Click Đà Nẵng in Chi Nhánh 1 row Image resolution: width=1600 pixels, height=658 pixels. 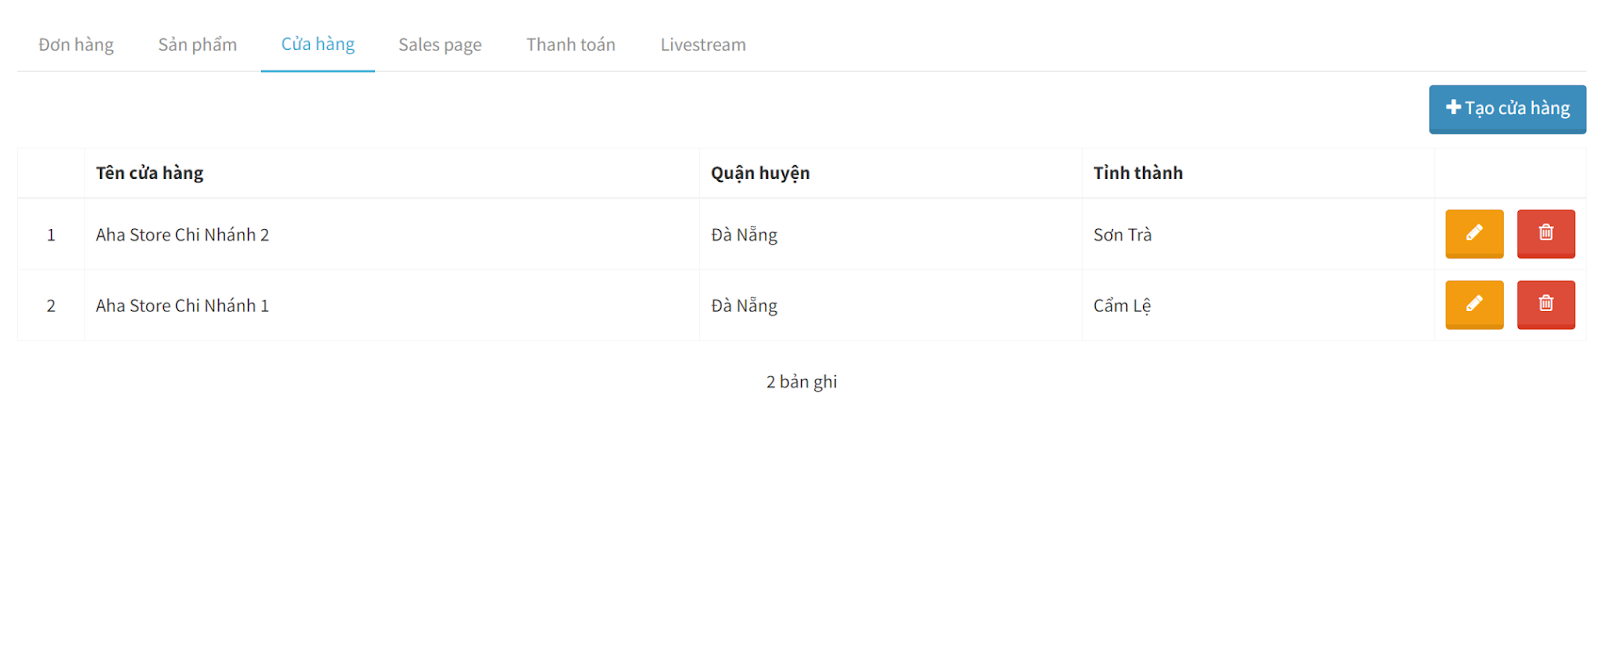click(890, 306)
